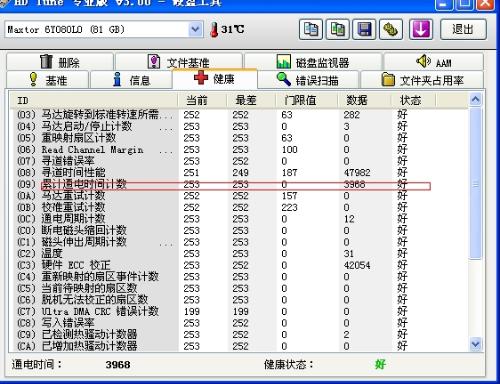500x384 pixels.
Task: Open the 错误扫描 tab
Action: pyautogui.click(x=308, y=80)
